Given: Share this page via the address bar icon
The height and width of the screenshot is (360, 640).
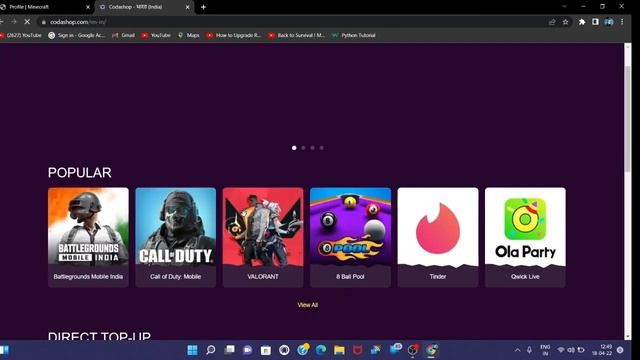Looking at the screenshot, I should pos(552,22).
